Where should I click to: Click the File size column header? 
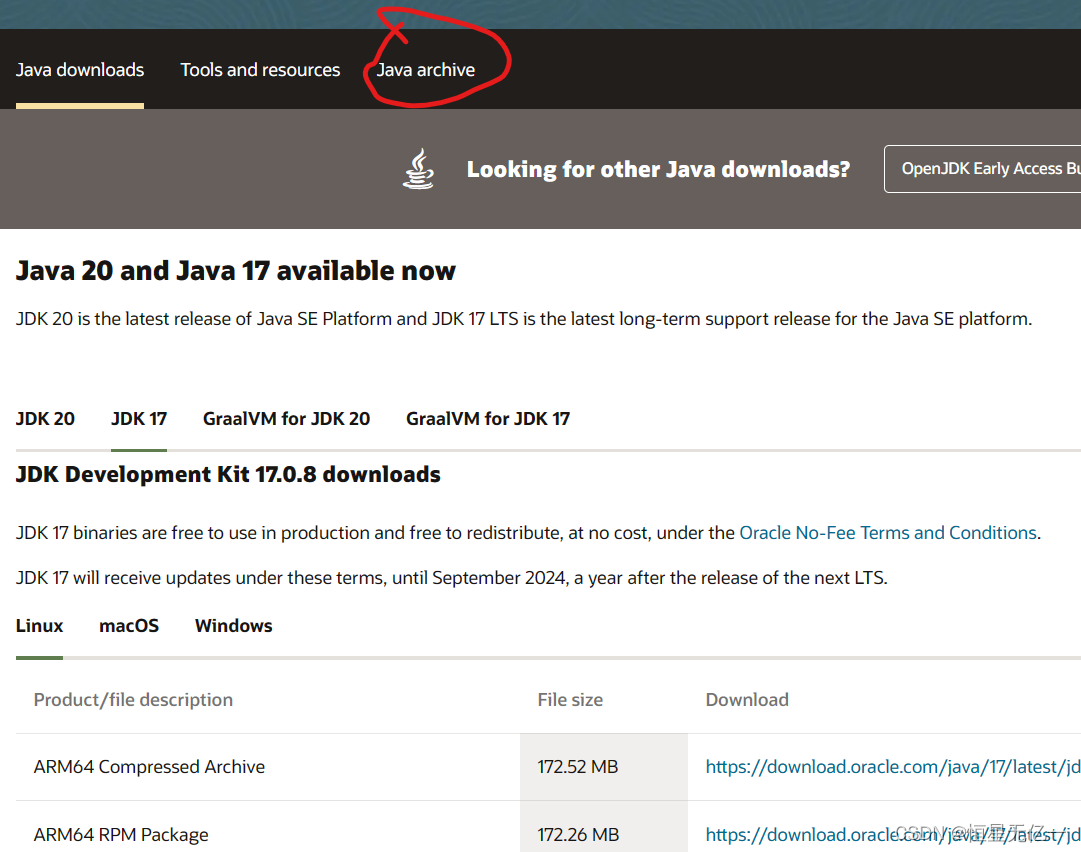click(x=570, y=699)
